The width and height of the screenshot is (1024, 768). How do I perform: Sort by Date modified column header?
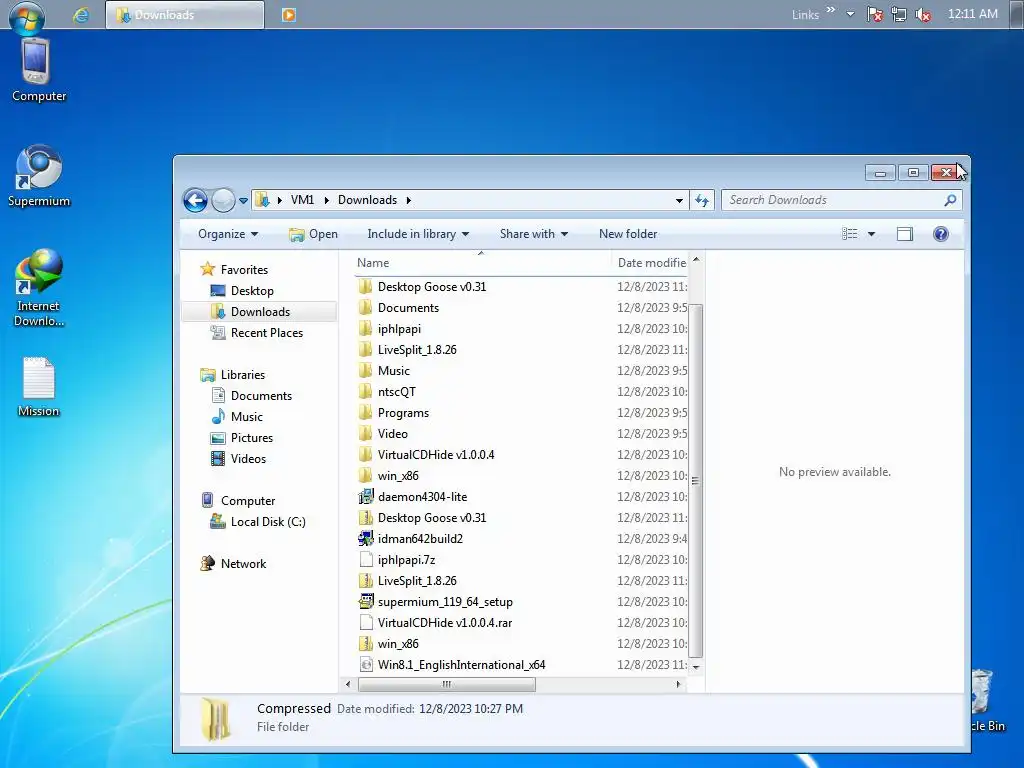click(650, 263)
